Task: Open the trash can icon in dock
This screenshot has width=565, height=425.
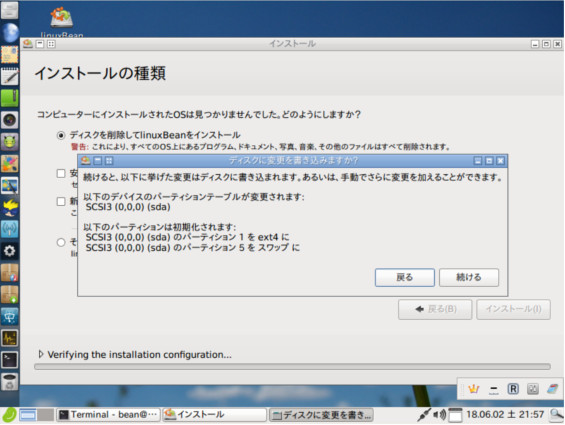Action: pyautogui.click(x=9, y=382)
